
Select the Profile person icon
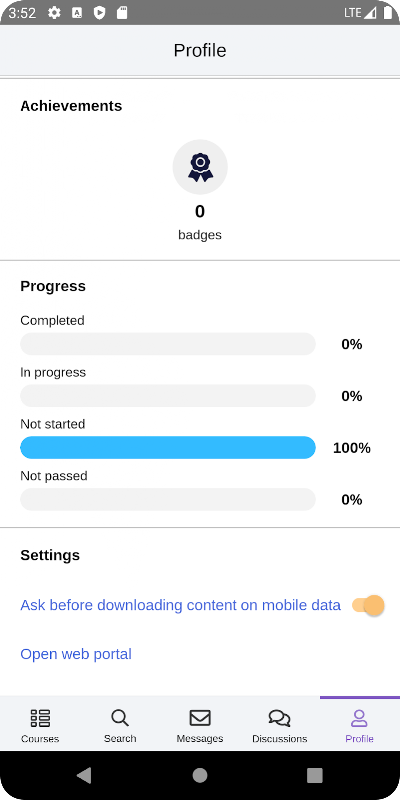(x=360, y=718)
